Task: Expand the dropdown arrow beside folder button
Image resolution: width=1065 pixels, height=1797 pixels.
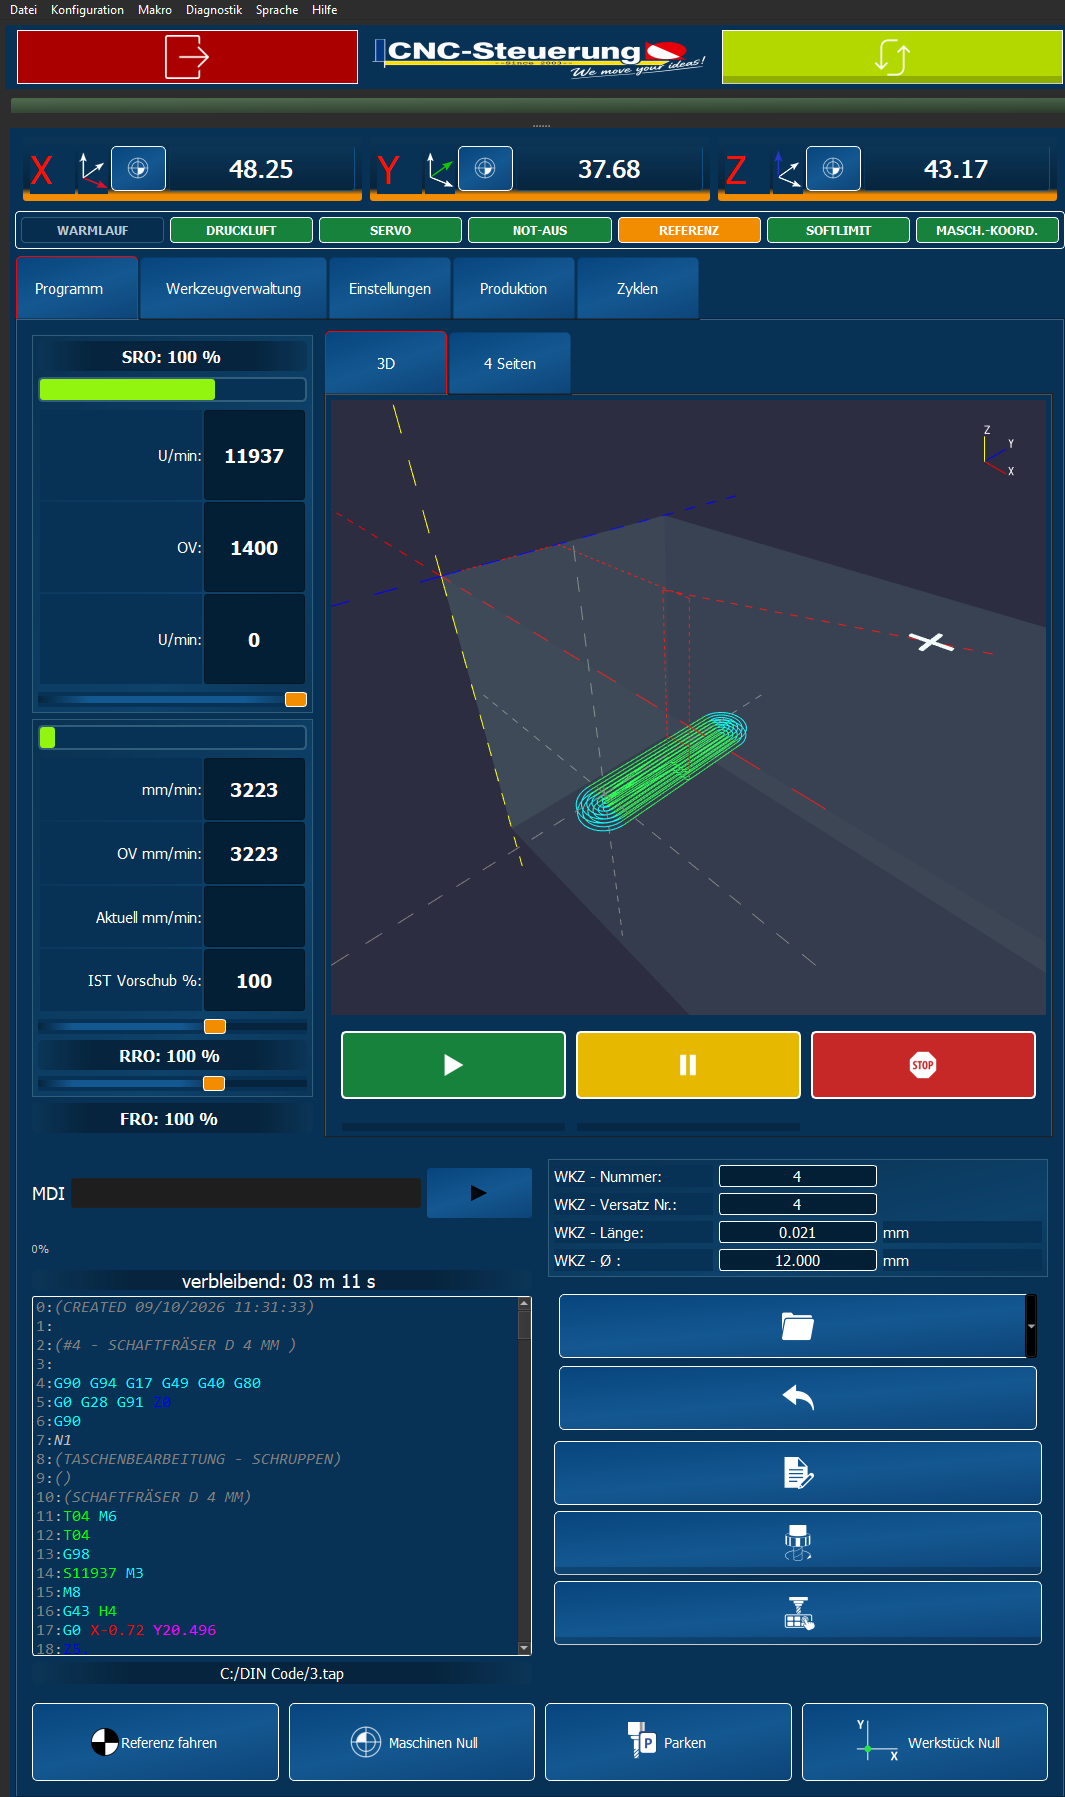Action: tap(1031, 1326)
